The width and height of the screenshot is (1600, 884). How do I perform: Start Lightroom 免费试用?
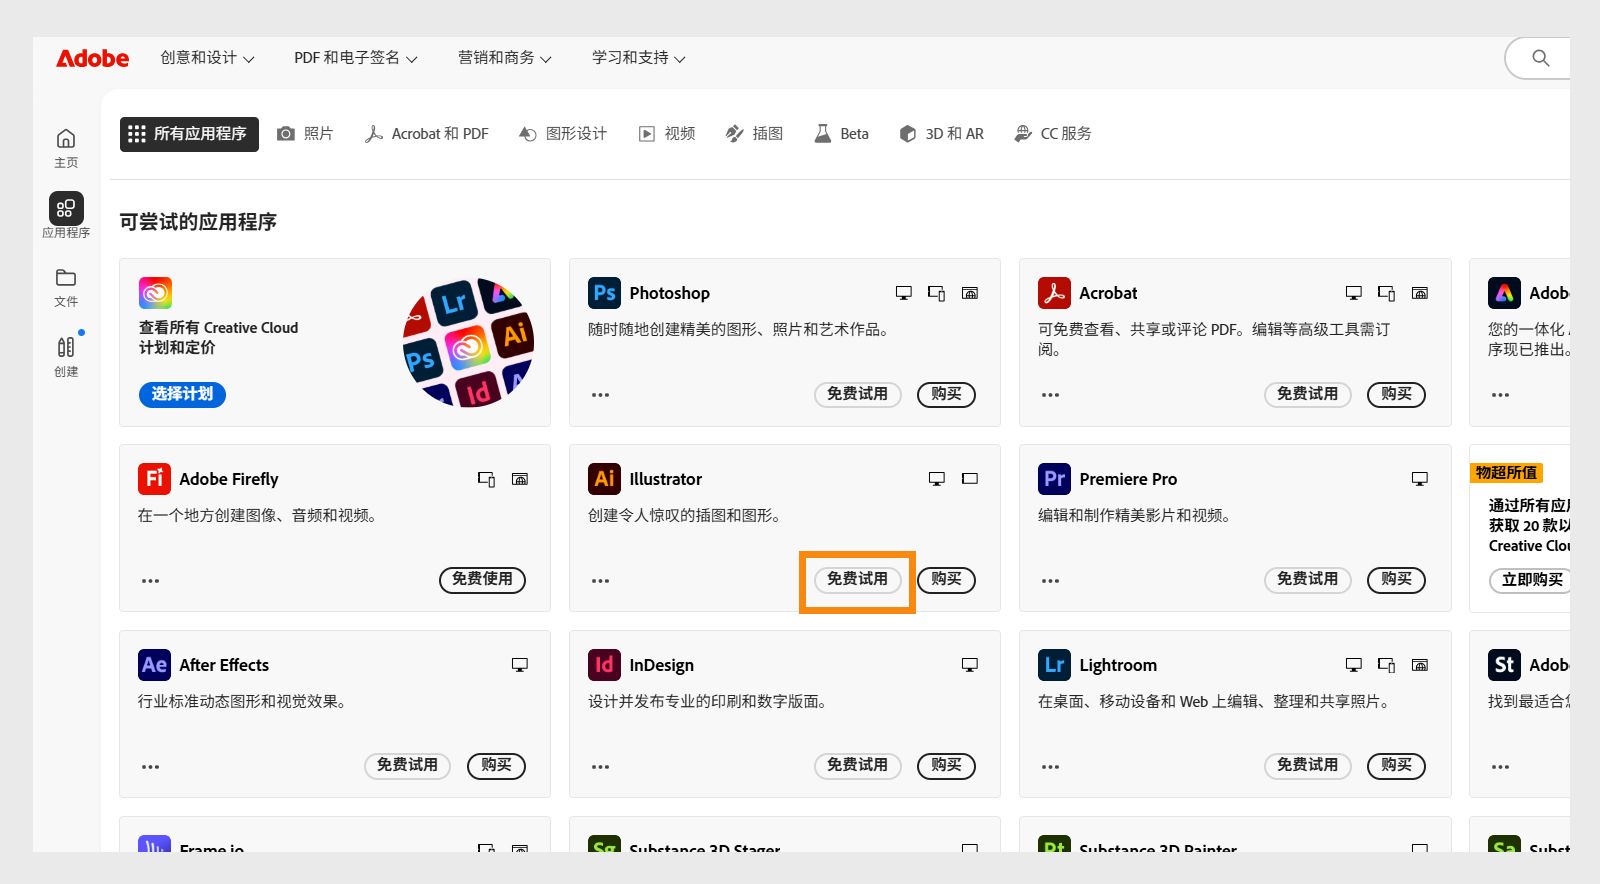(1308, 766)
